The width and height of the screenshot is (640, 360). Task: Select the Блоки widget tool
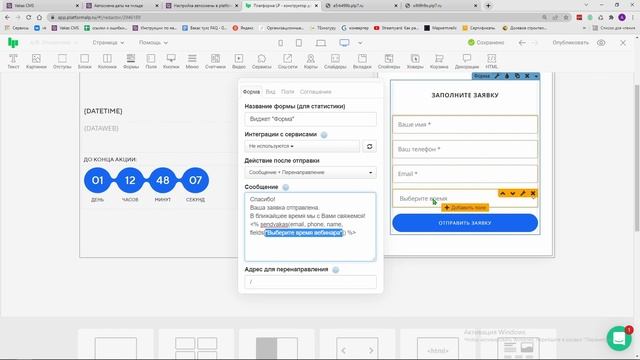84,61
